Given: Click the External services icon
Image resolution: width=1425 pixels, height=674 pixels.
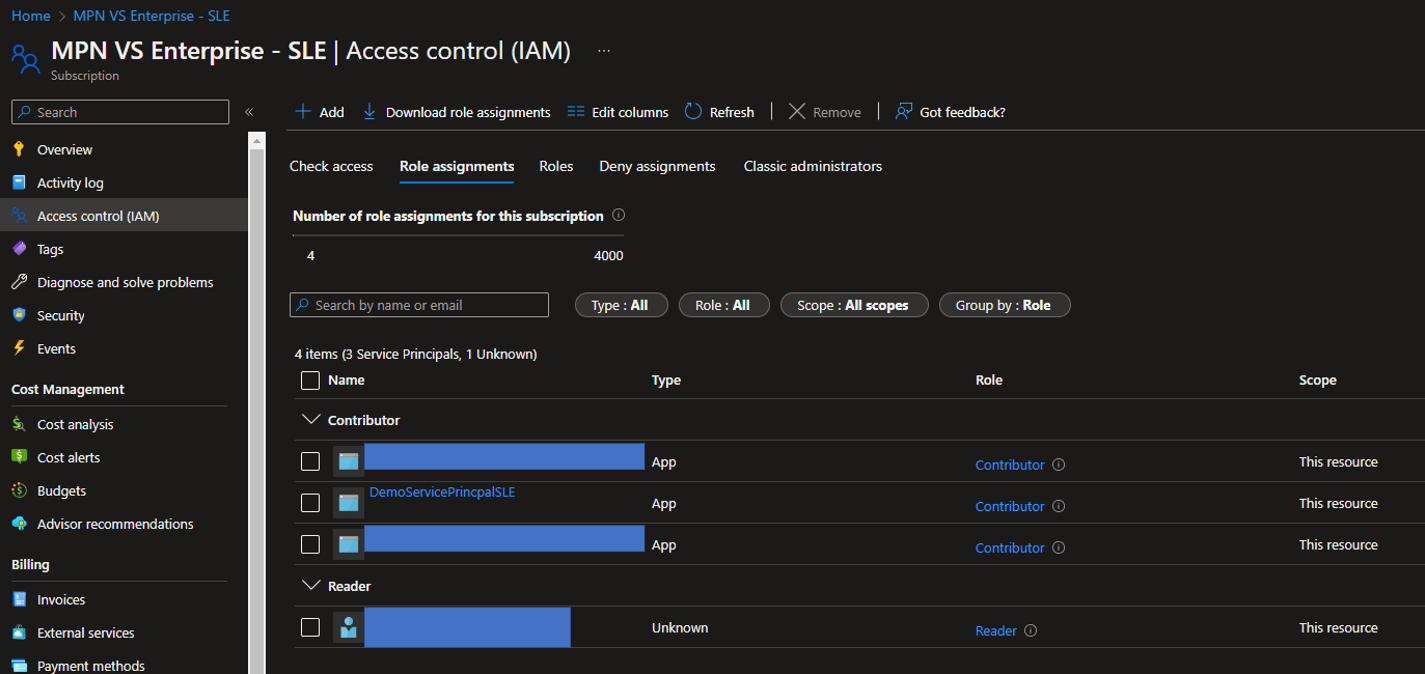Looking at the screenshot, I should [x=18, y=632].
